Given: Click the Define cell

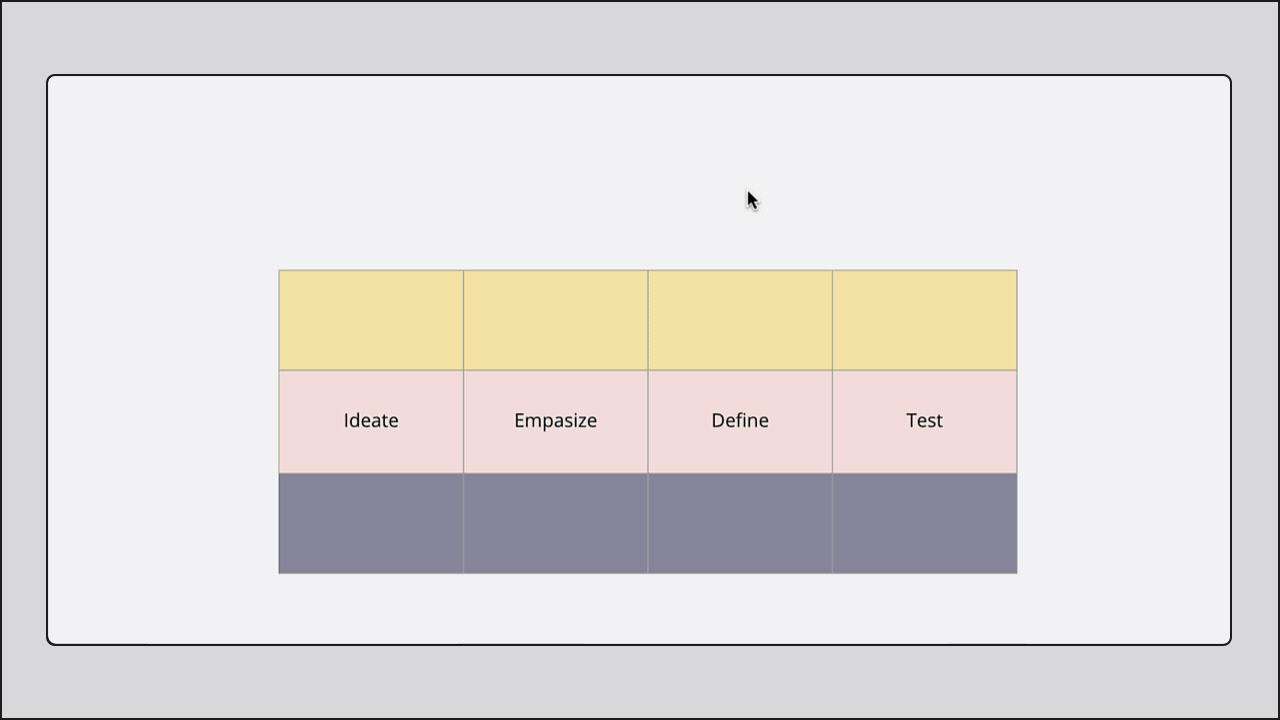Looking at the screenshot, I should [x=740, y=421].
